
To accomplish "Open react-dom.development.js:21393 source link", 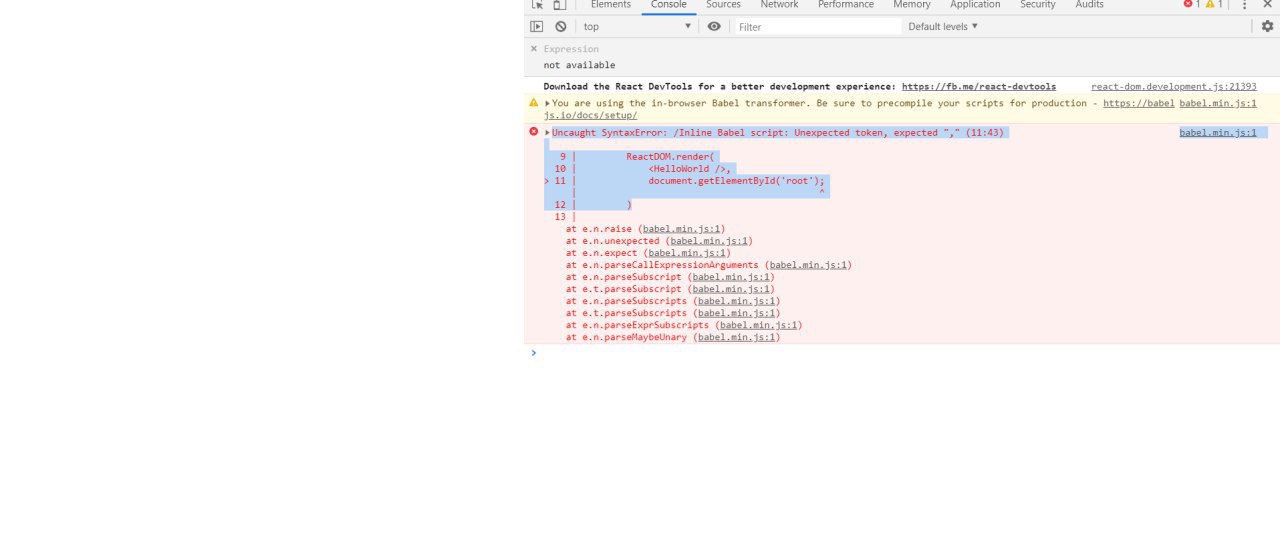I will pos(1174,87).
